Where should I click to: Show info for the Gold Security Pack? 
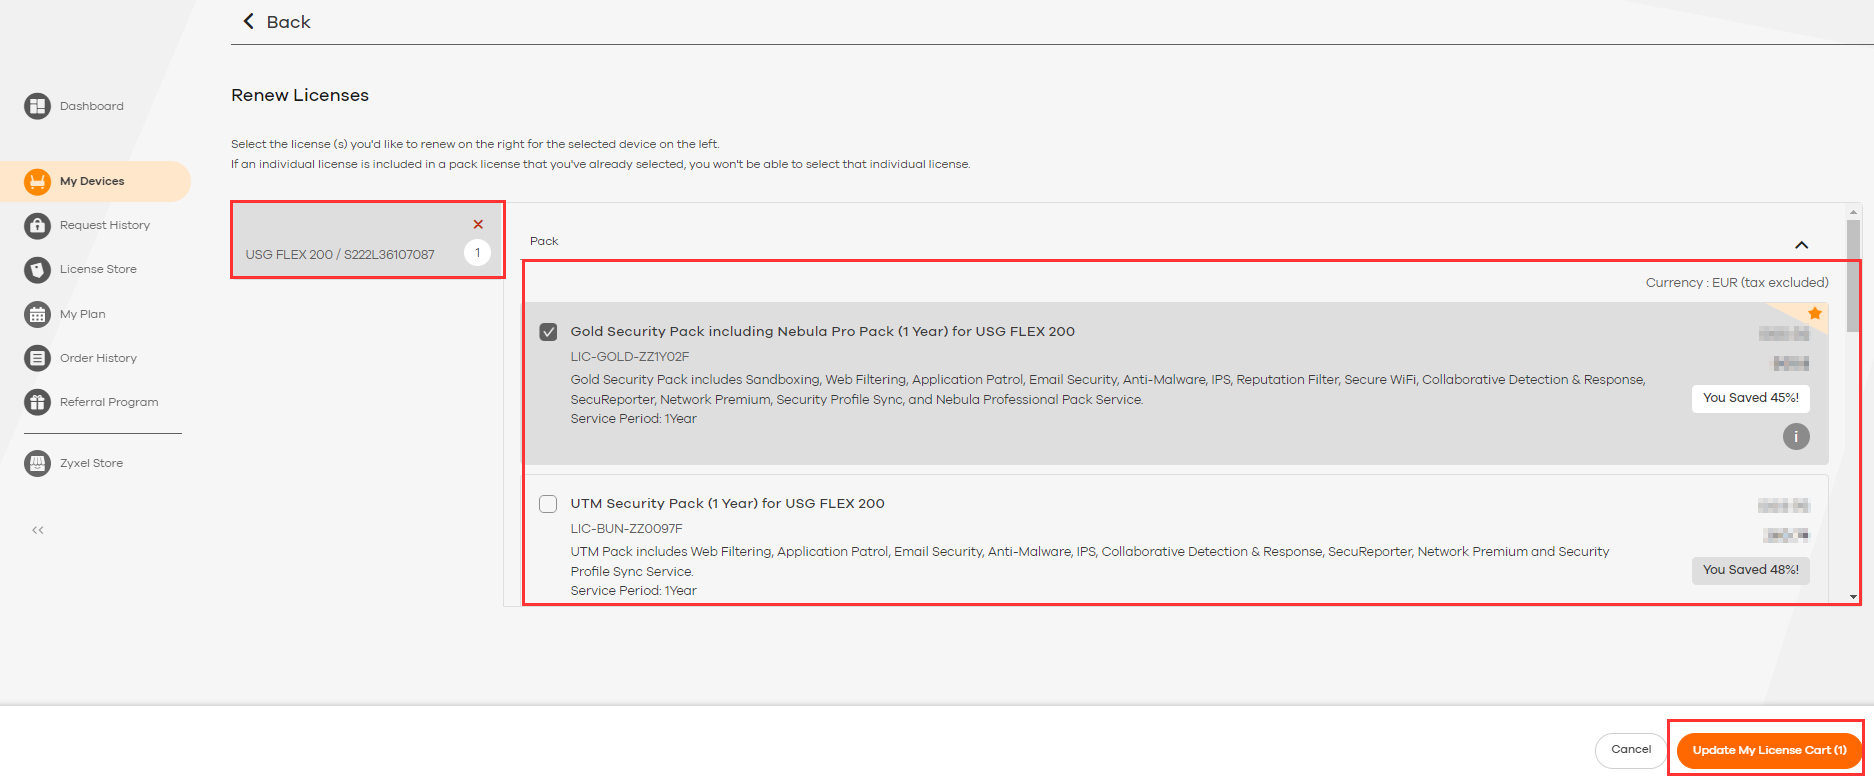pyautogui.click(x=1796, y=437)
